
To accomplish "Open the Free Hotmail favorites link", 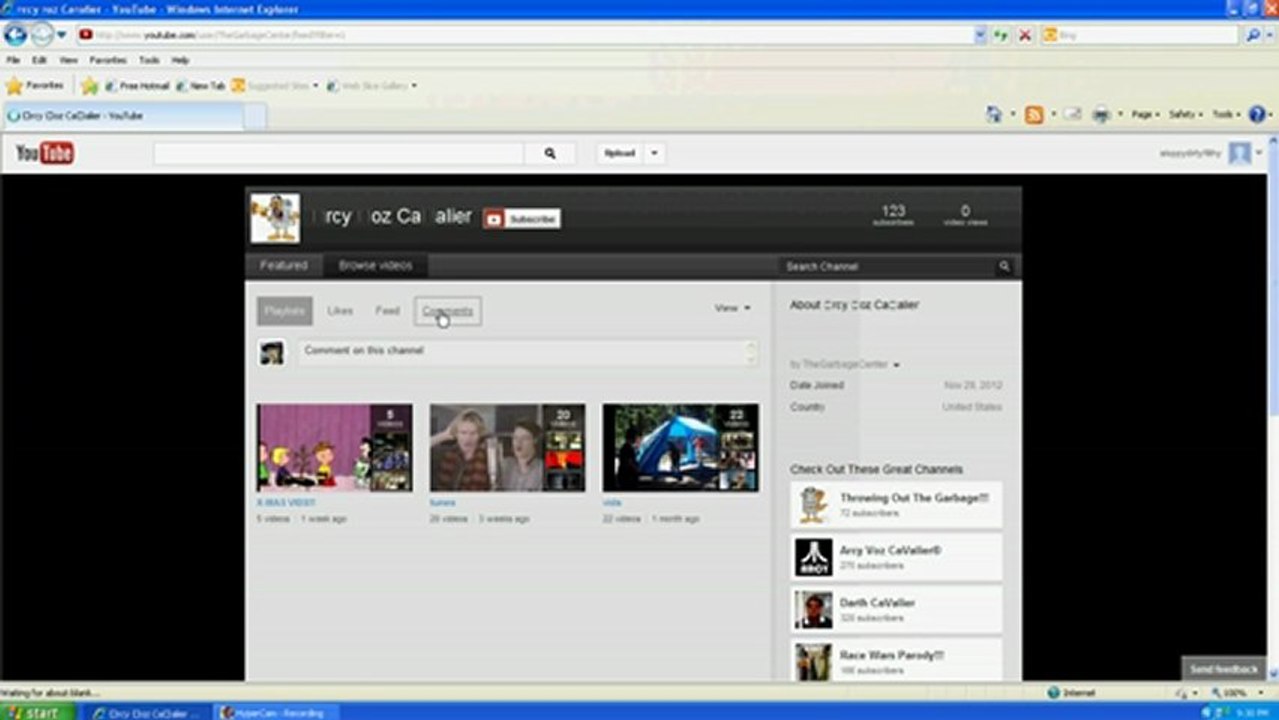I will [137, 86].
